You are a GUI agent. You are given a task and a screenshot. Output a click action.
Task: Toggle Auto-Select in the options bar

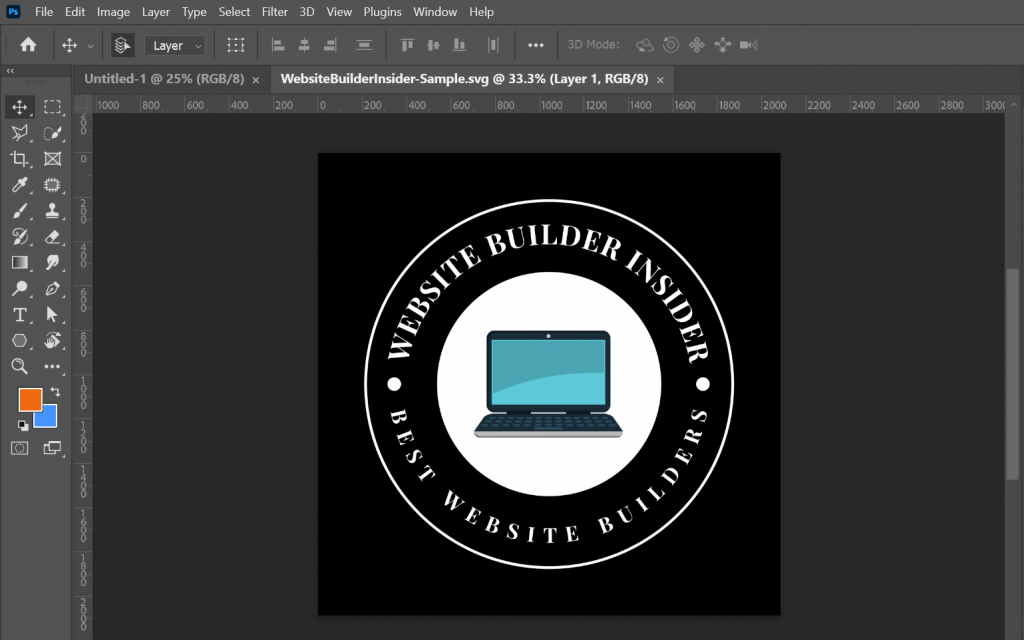(x=122, y=45)
